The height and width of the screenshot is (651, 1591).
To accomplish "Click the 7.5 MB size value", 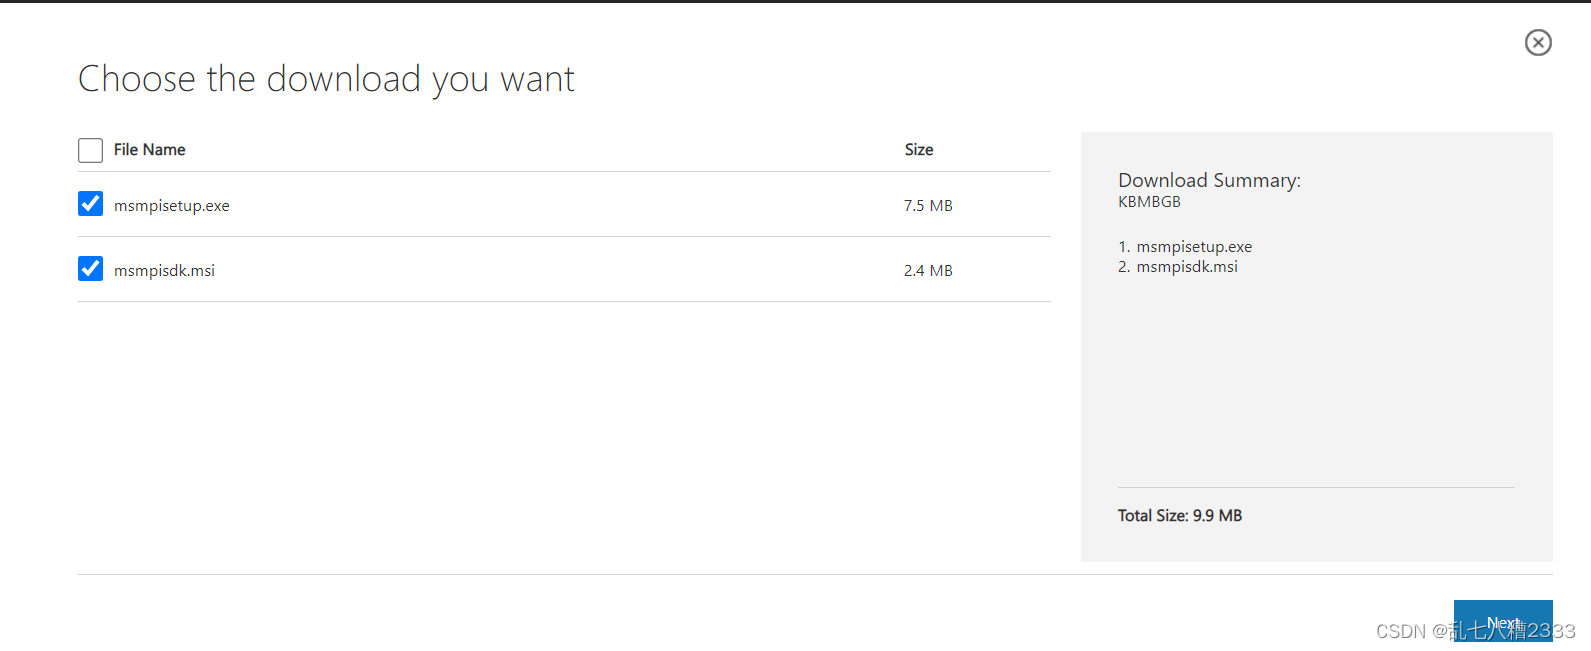I will 928,206.
